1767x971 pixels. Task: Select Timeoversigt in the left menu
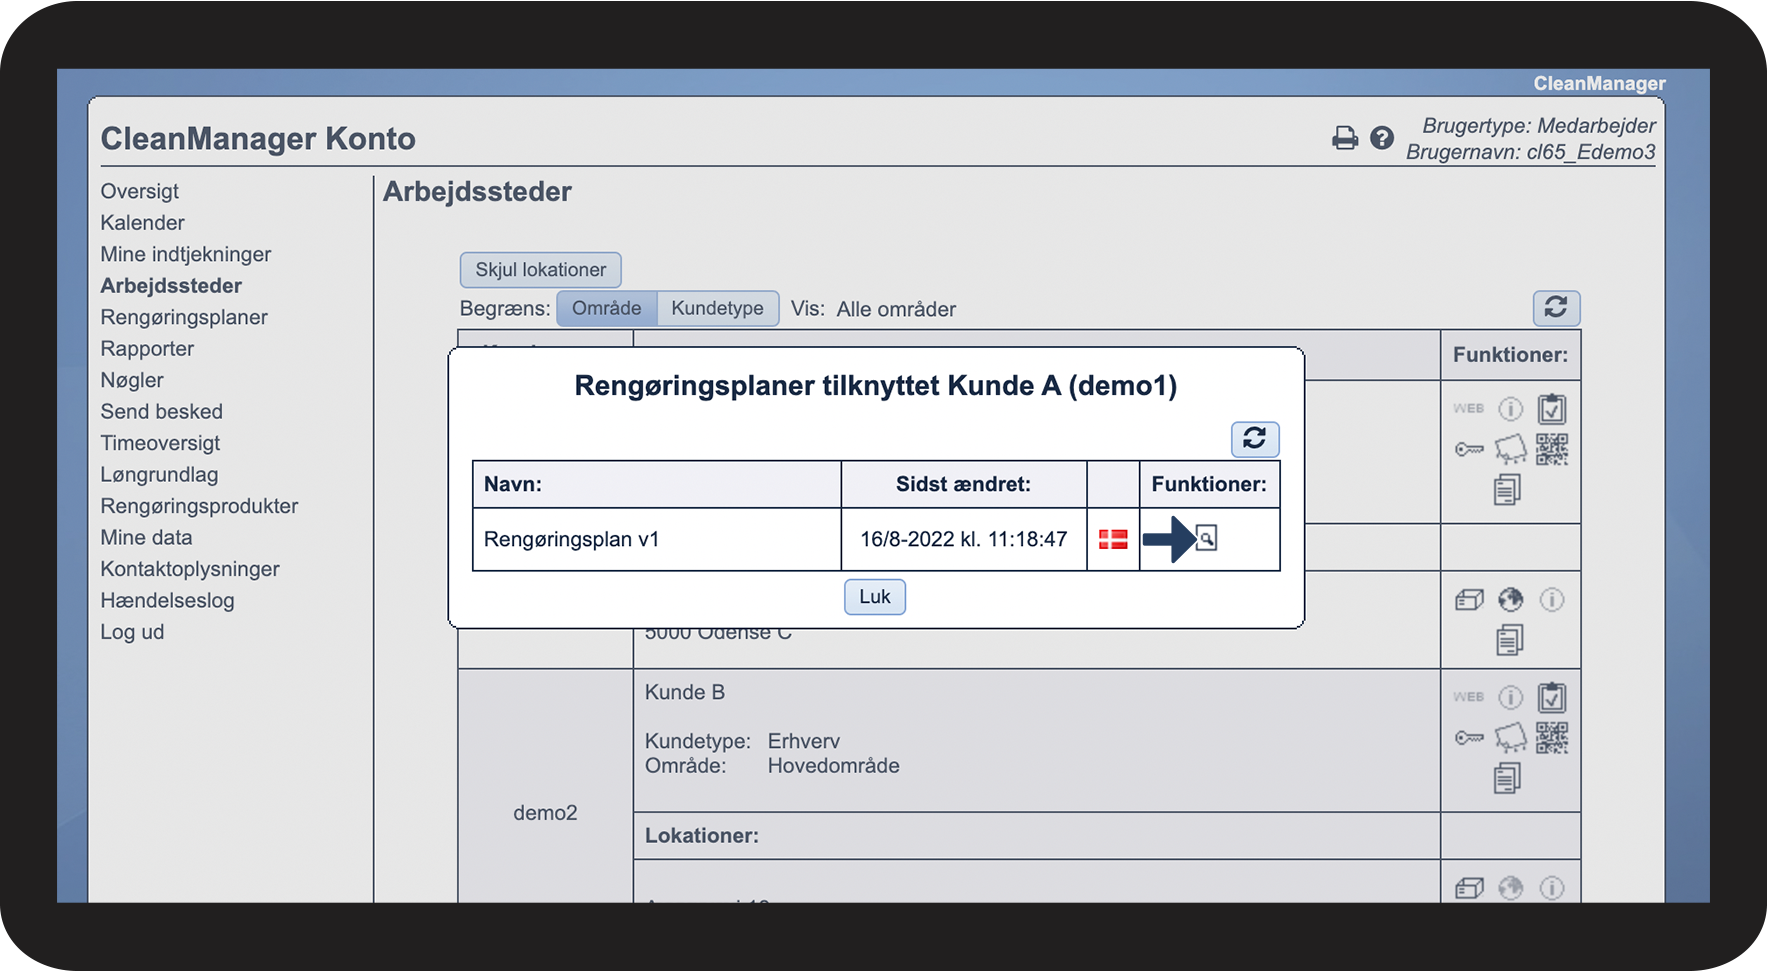pyautogui.click(x=160, y=443)
